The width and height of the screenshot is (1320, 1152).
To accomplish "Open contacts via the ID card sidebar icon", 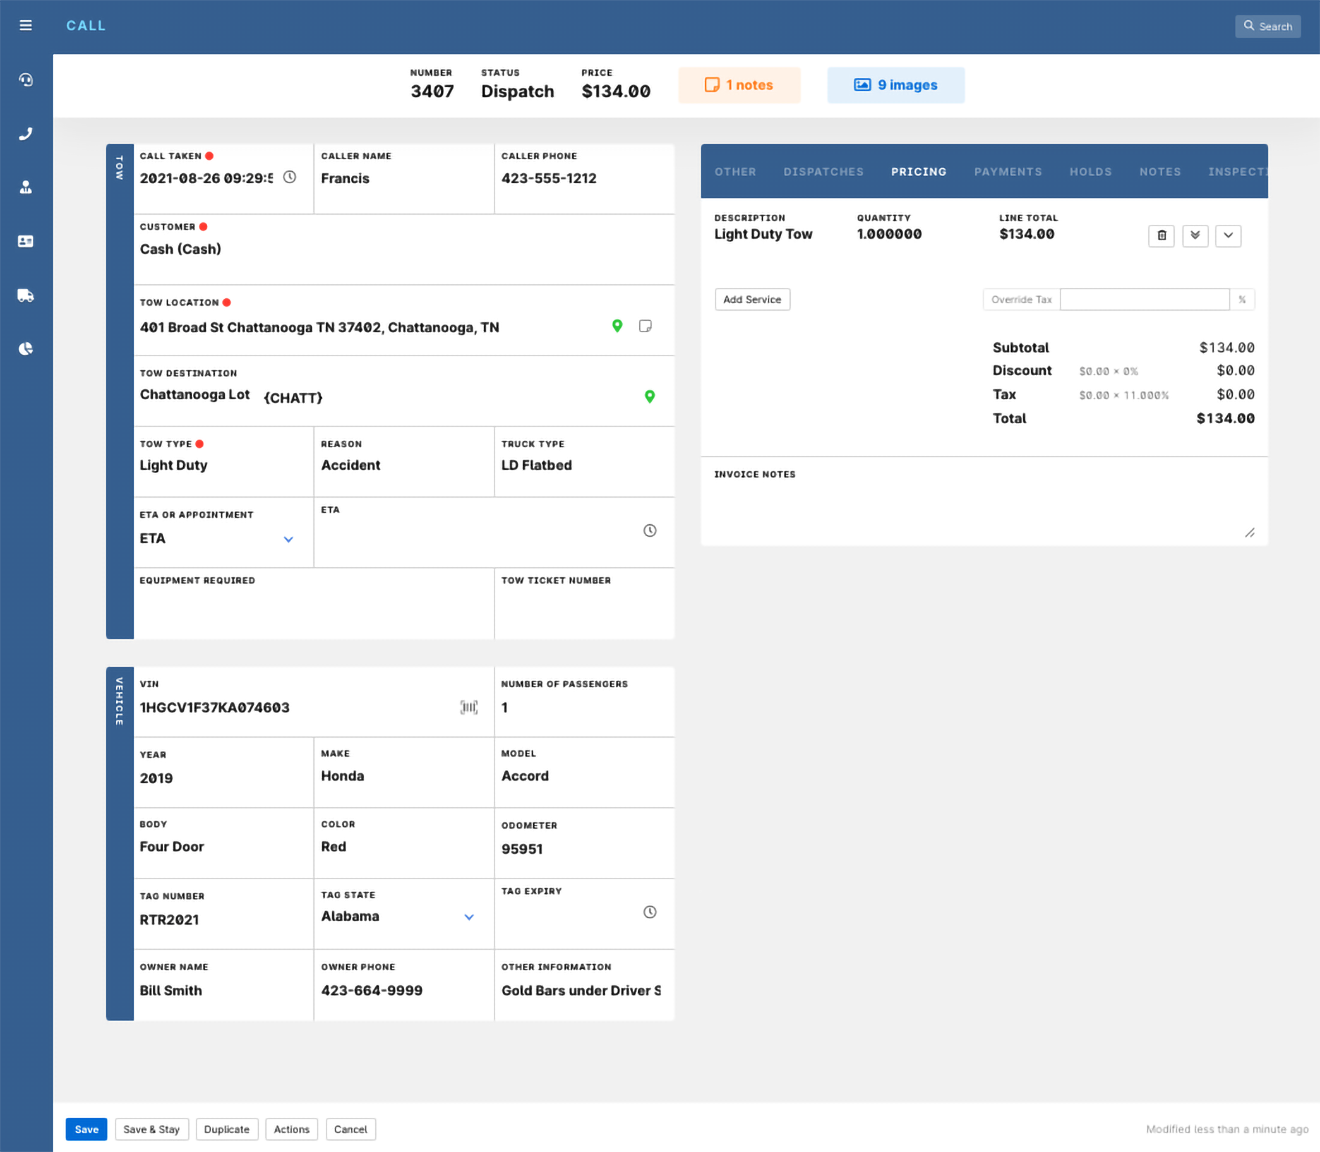I will click(25, 241).
